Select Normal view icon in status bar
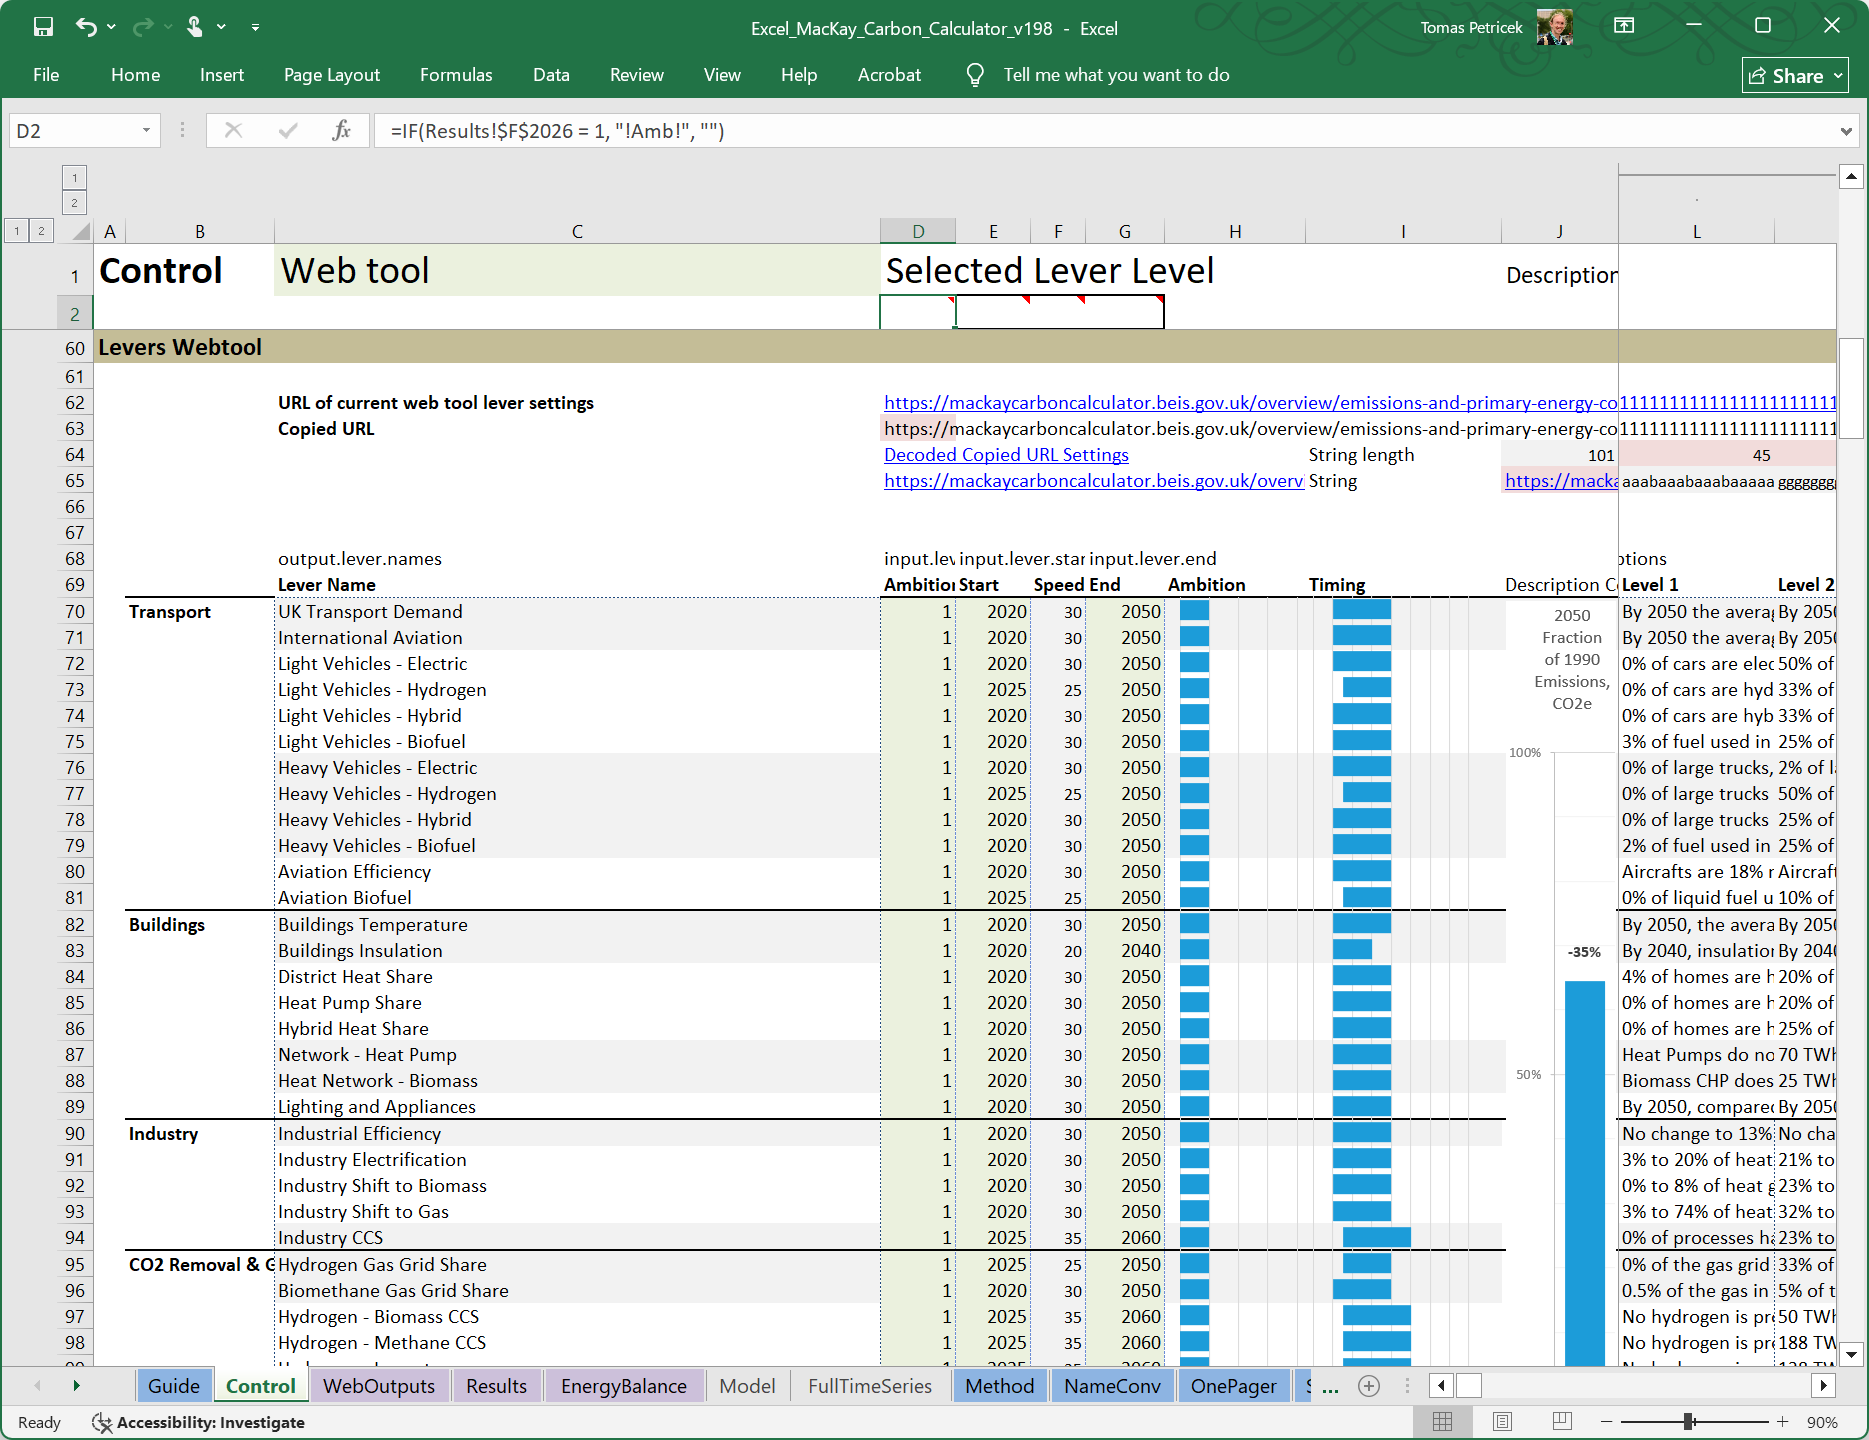1869x1440 pixels. pos(1442,1422)
